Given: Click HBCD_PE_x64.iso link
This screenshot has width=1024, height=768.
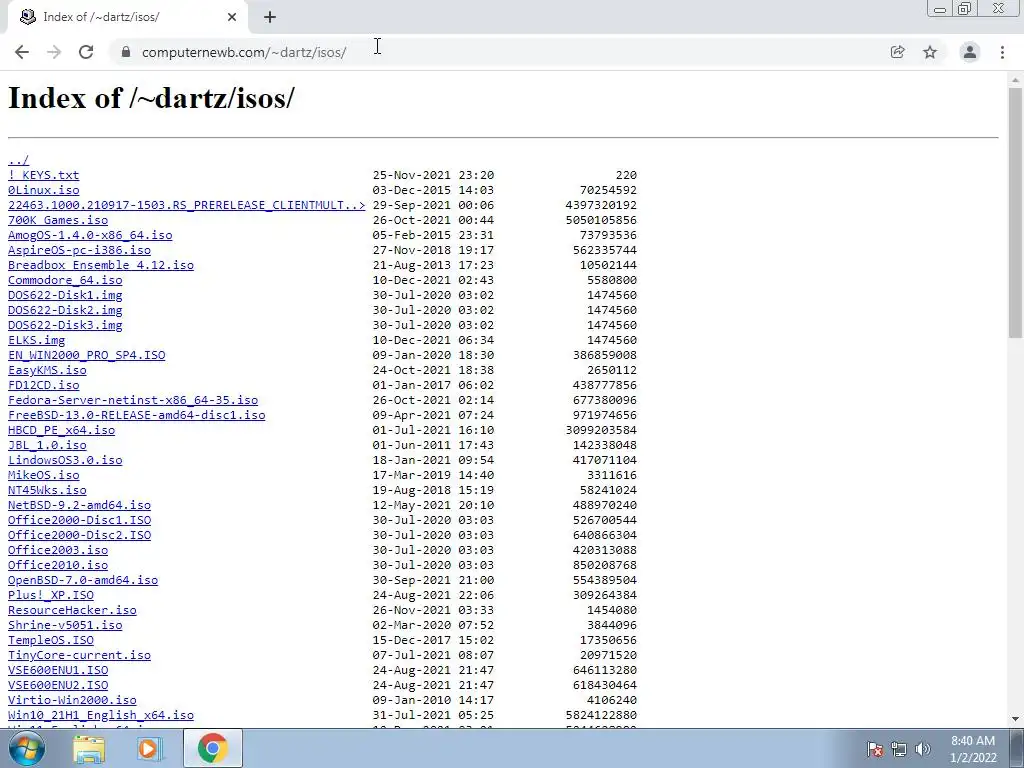Looking at the screenshot, I should coord(61,430).
